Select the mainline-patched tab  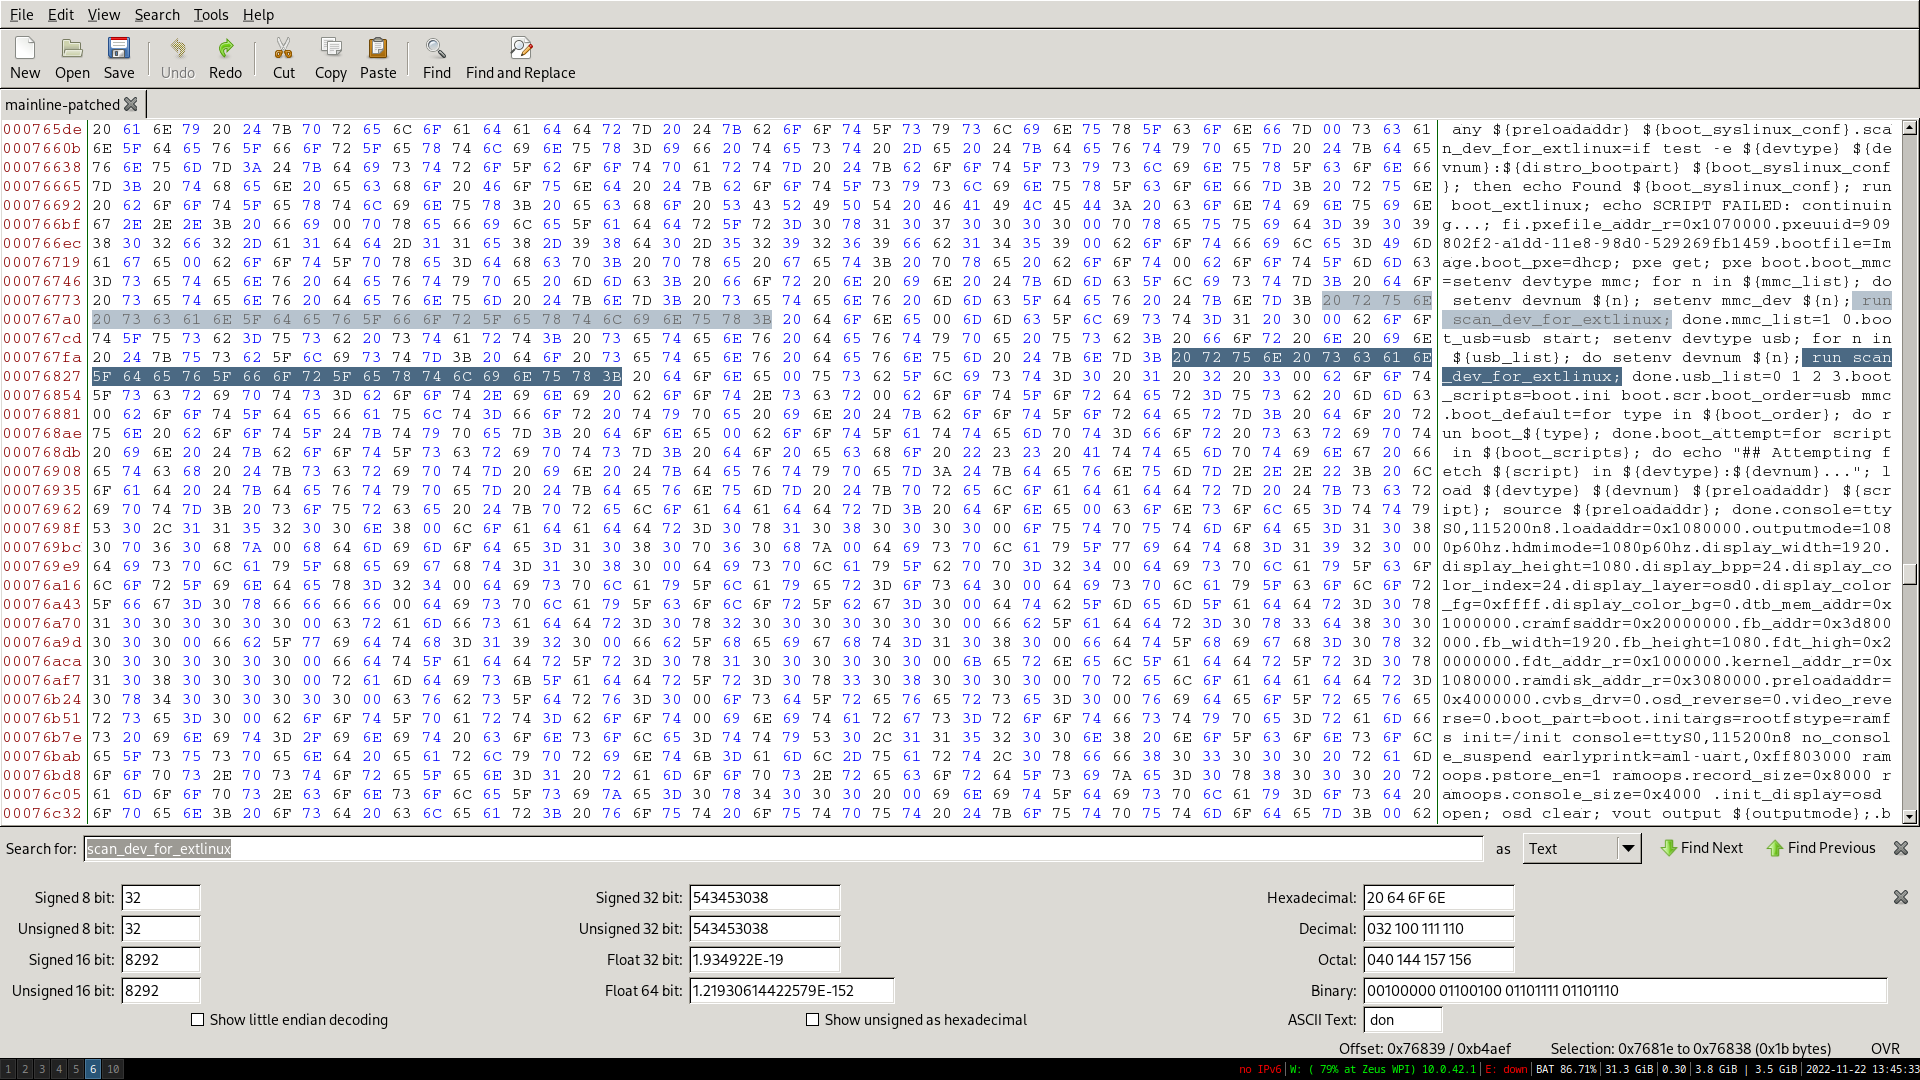[62, 105]
